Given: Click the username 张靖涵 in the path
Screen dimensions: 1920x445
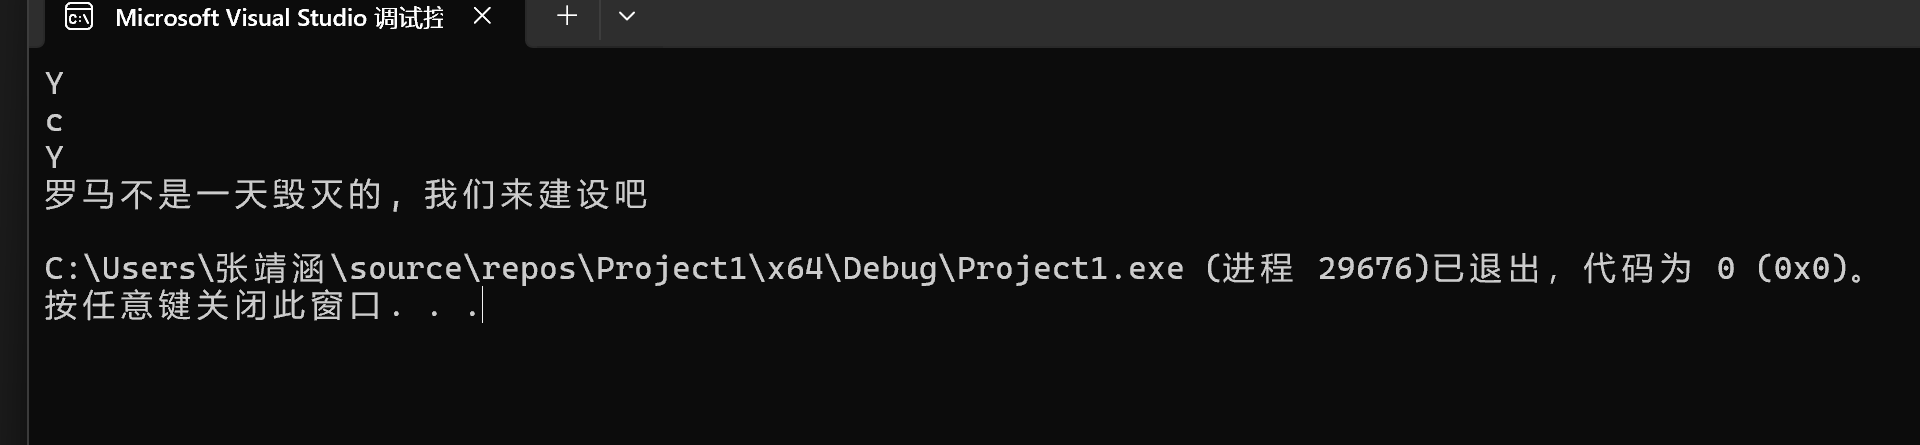Looking at the screenshot, I should pos(270,268).
